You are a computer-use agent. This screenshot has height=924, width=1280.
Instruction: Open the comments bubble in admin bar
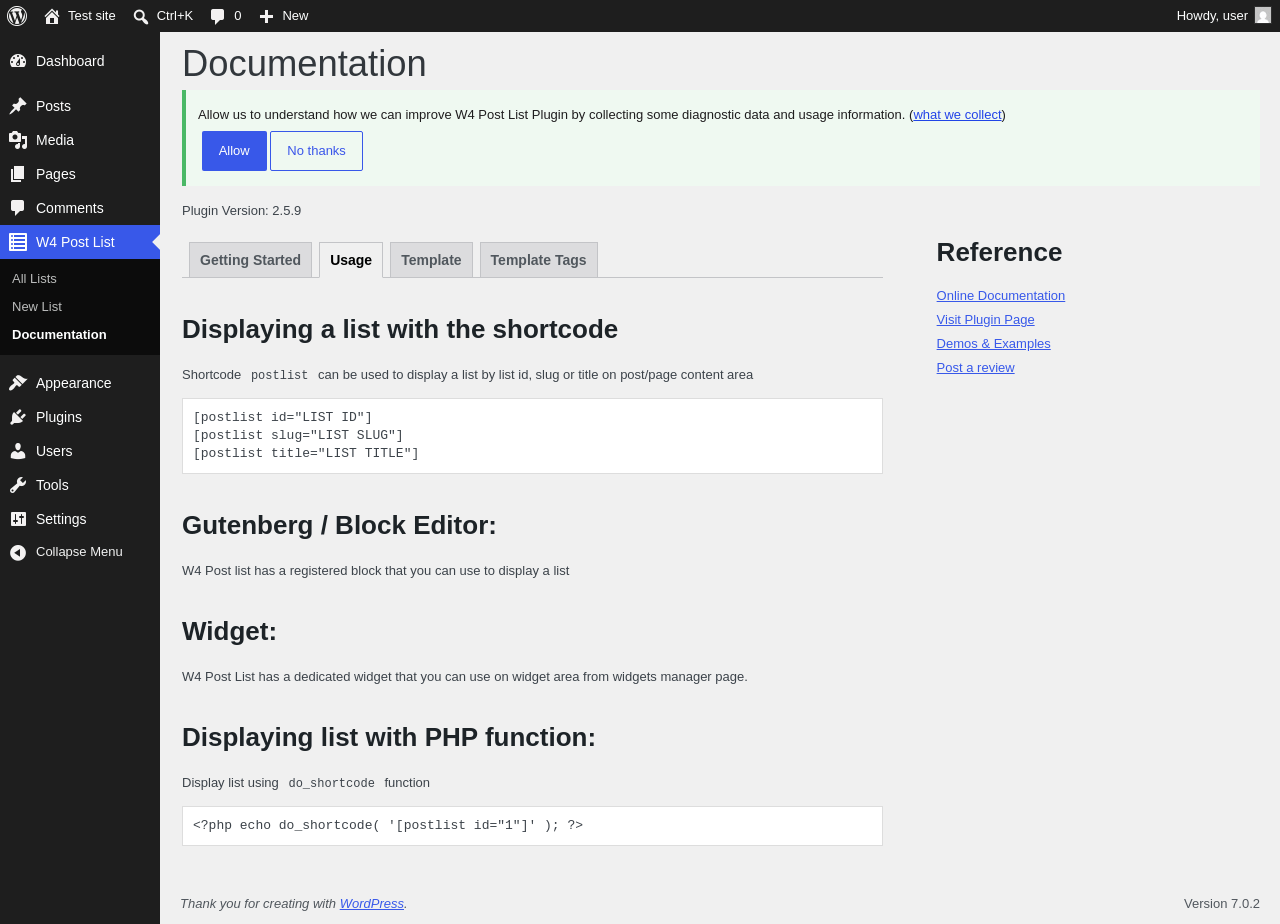click(218, 16)
